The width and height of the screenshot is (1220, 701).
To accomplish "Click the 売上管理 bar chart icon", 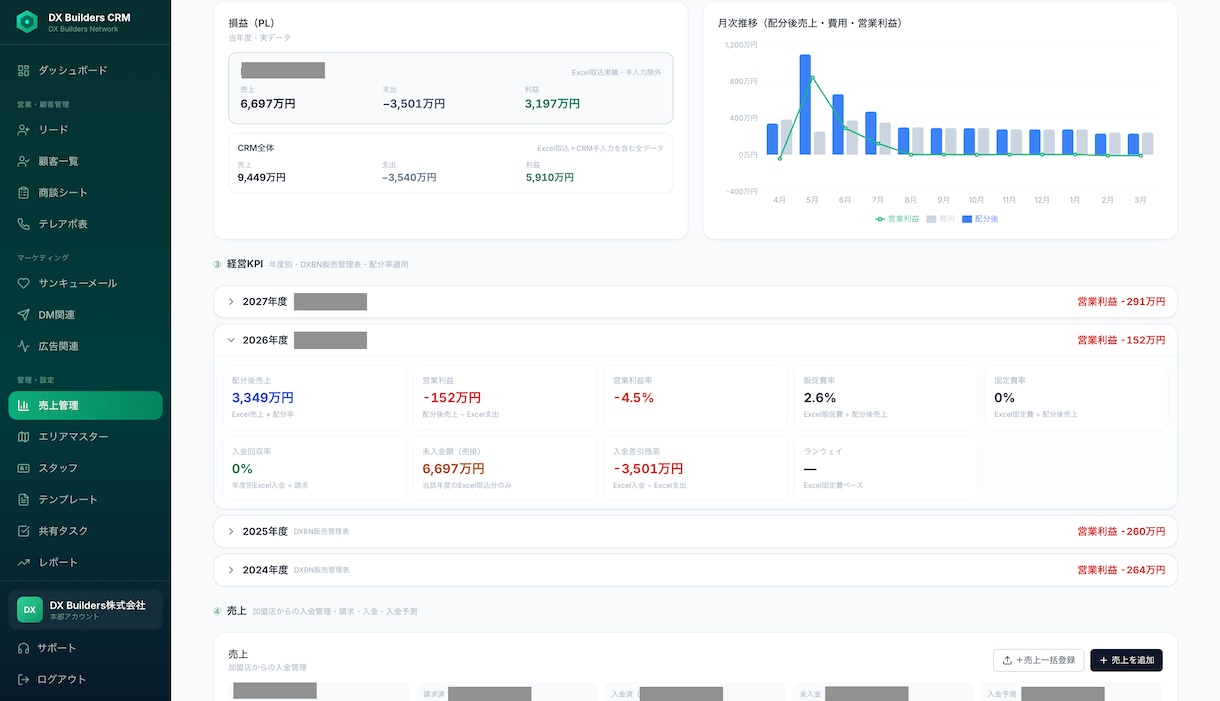I will click(x=24, y=405).
